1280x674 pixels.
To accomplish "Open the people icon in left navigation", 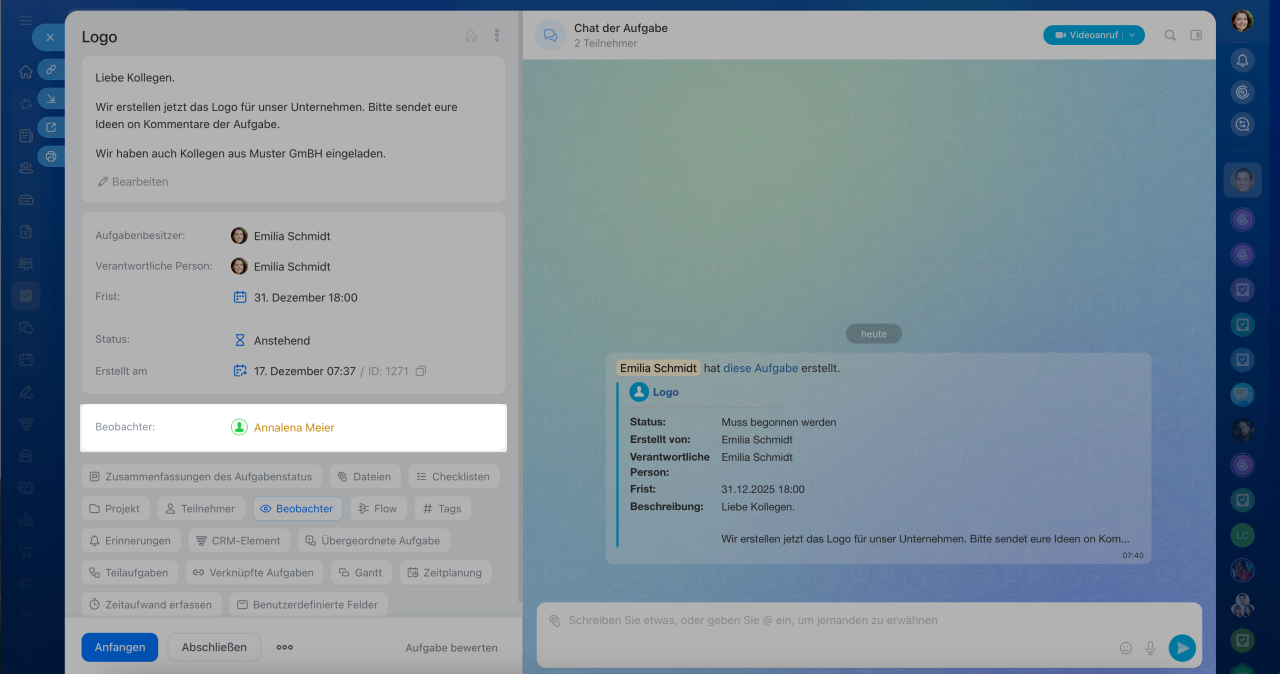I will point(26,167).
